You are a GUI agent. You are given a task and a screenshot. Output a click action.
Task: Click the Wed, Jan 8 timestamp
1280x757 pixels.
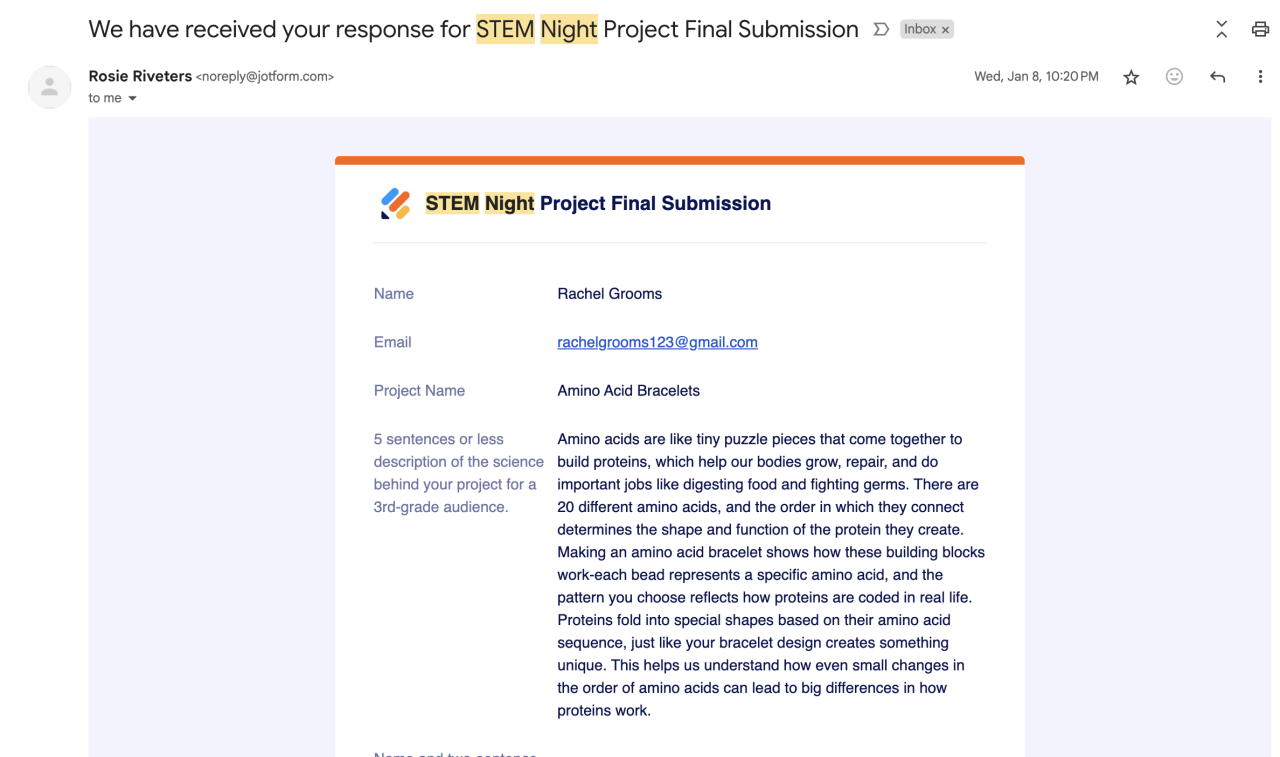tap(1036, 77)
